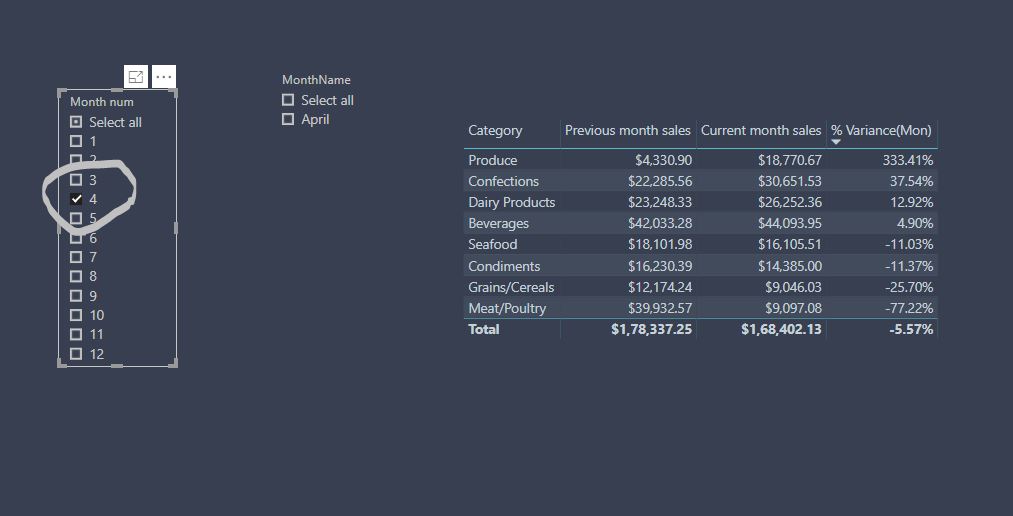Open More options ellipsis on slicer

pos(164,77)
